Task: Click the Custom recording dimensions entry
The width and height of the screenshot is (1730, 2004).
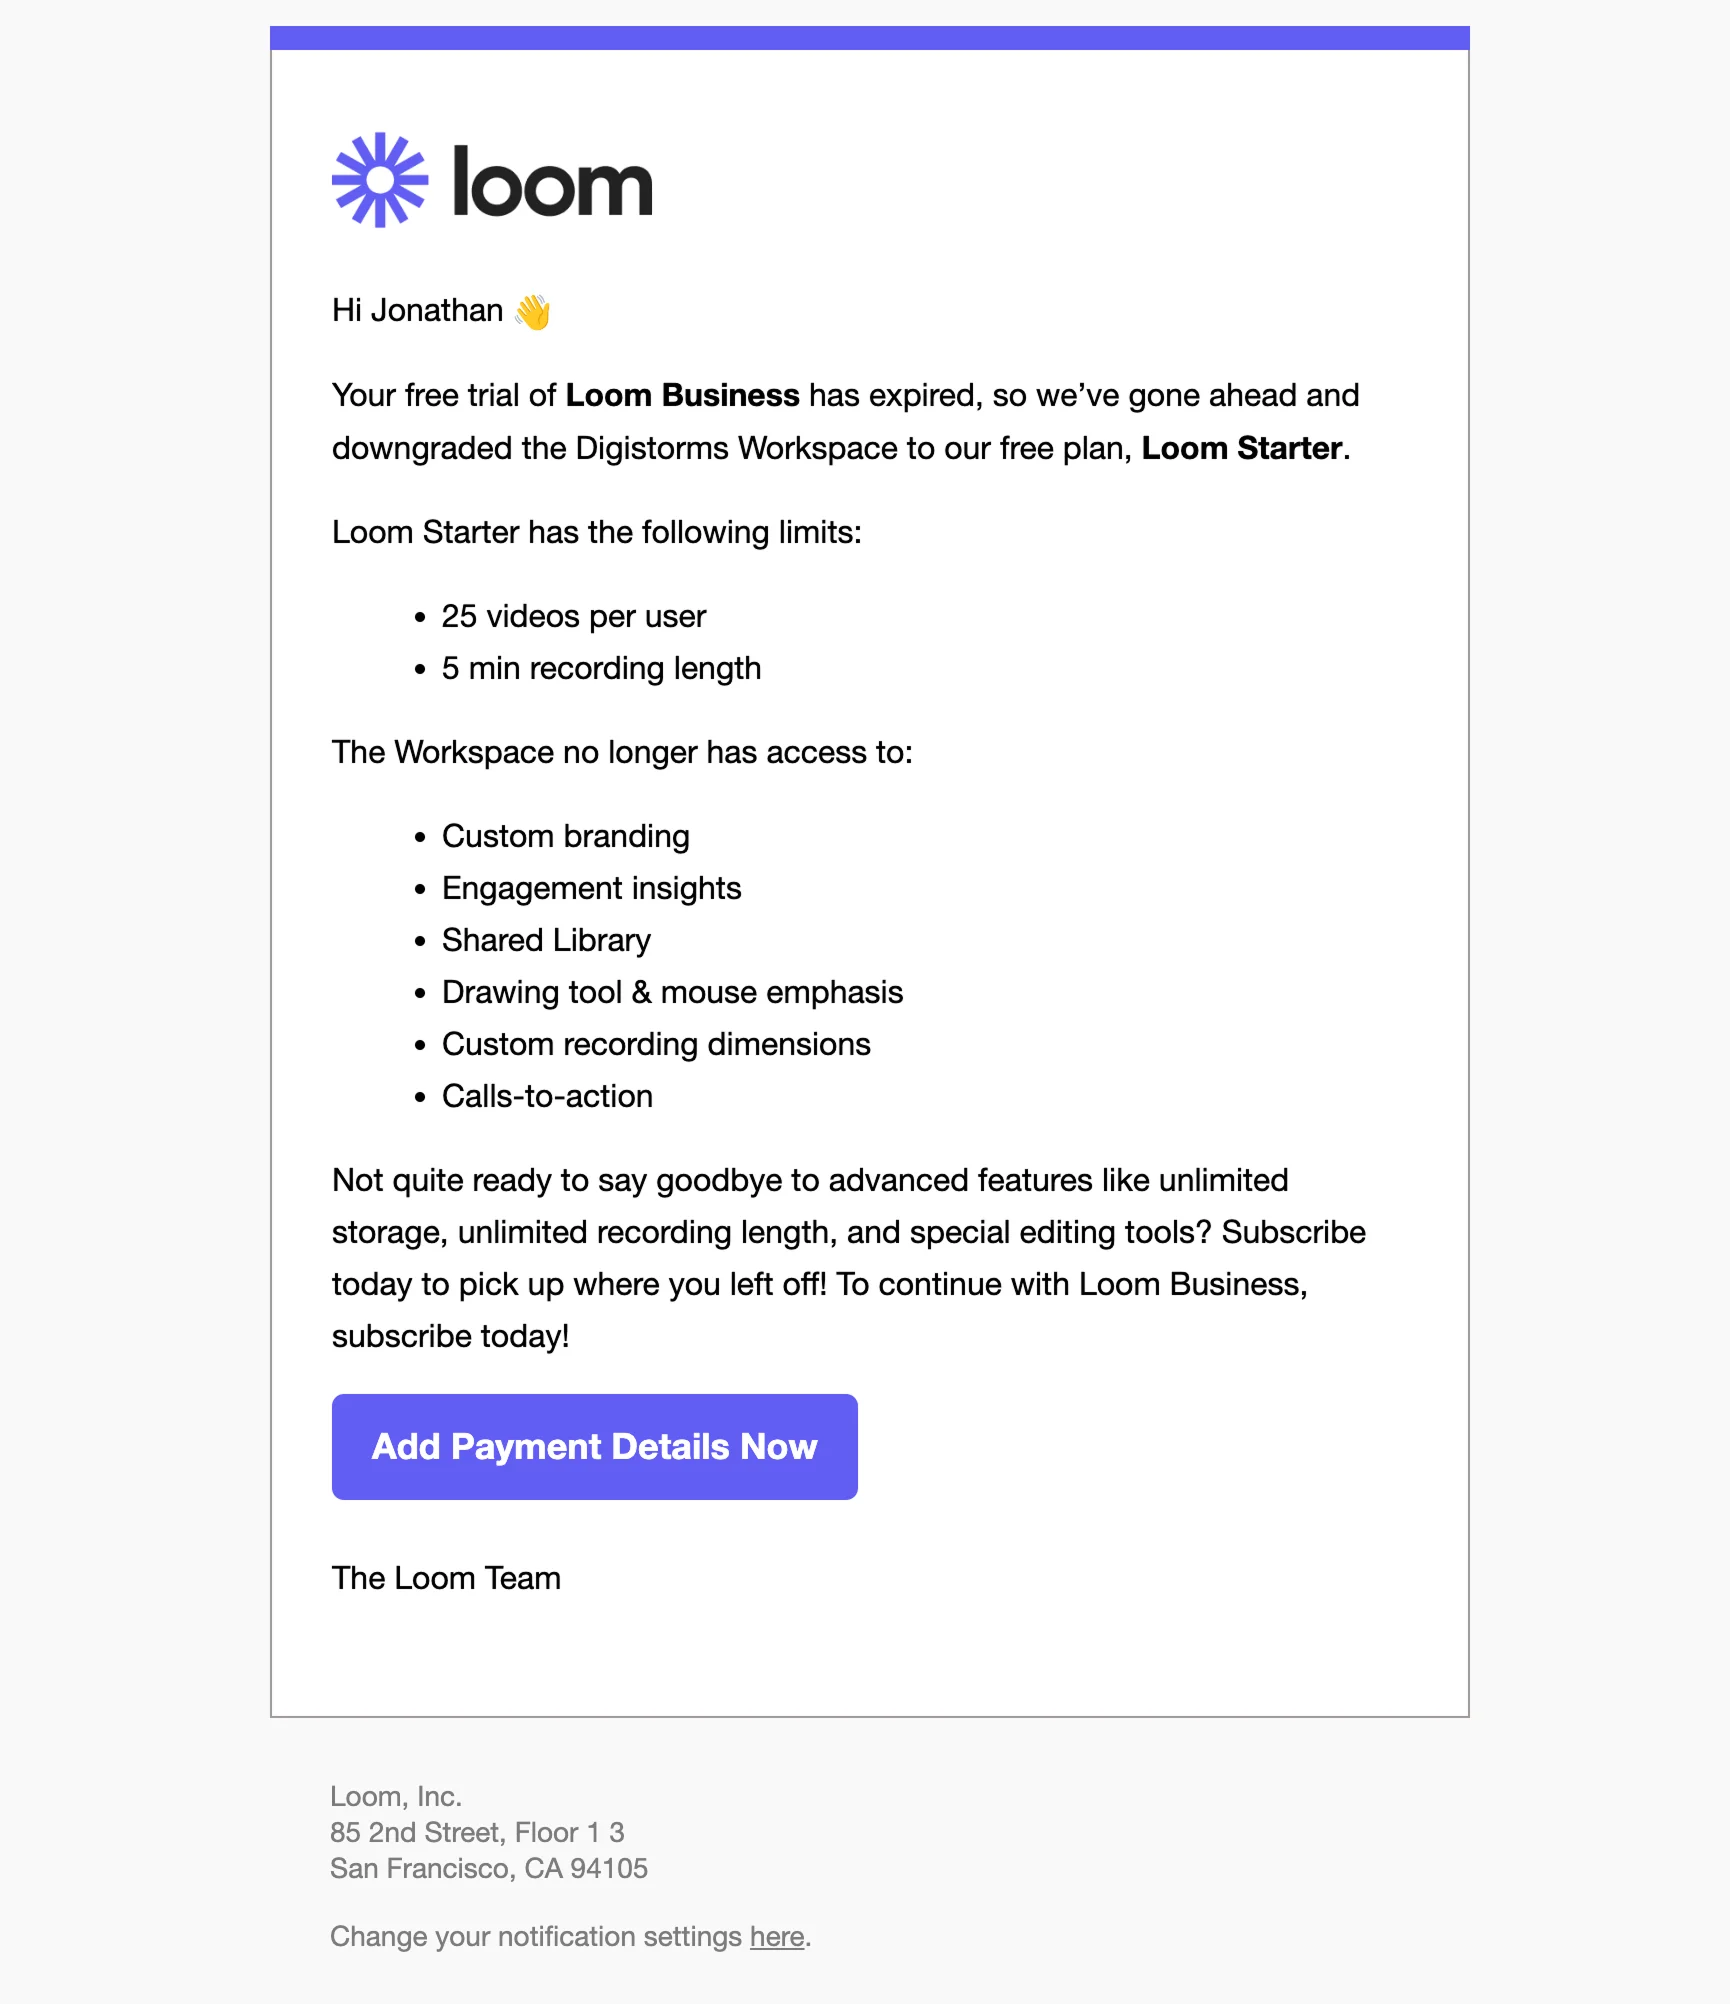Action: coord(656,1044)
